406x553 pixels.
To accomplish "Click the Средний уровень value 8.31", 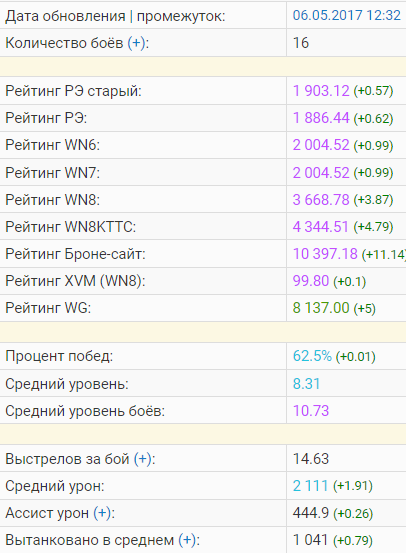I will click(x=306, y=383).
